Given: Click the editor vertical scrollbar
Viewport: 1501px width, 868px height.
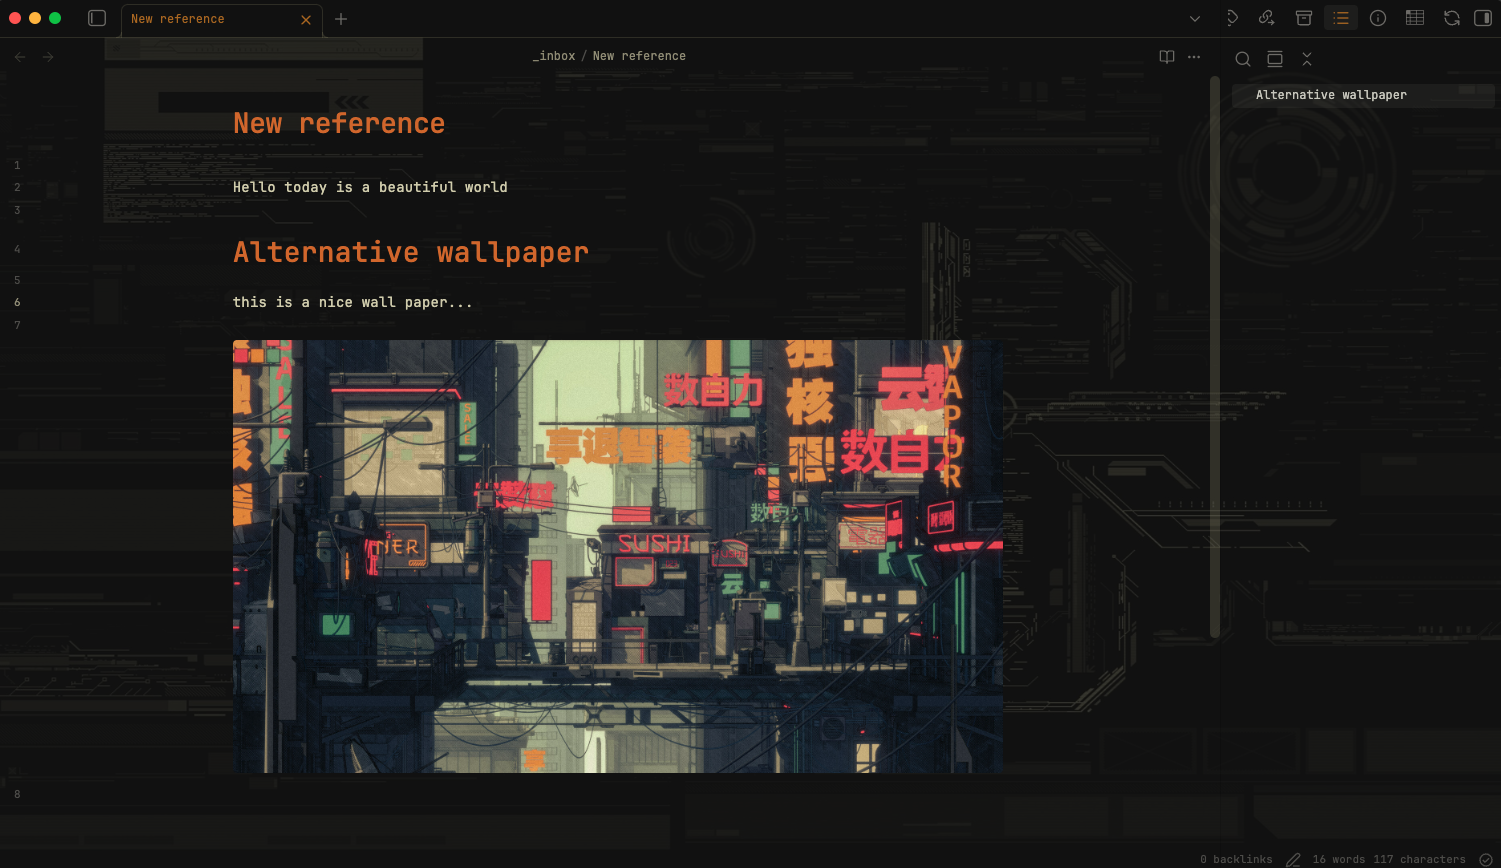Looking at the screenshot, I should coord(1215,356).
